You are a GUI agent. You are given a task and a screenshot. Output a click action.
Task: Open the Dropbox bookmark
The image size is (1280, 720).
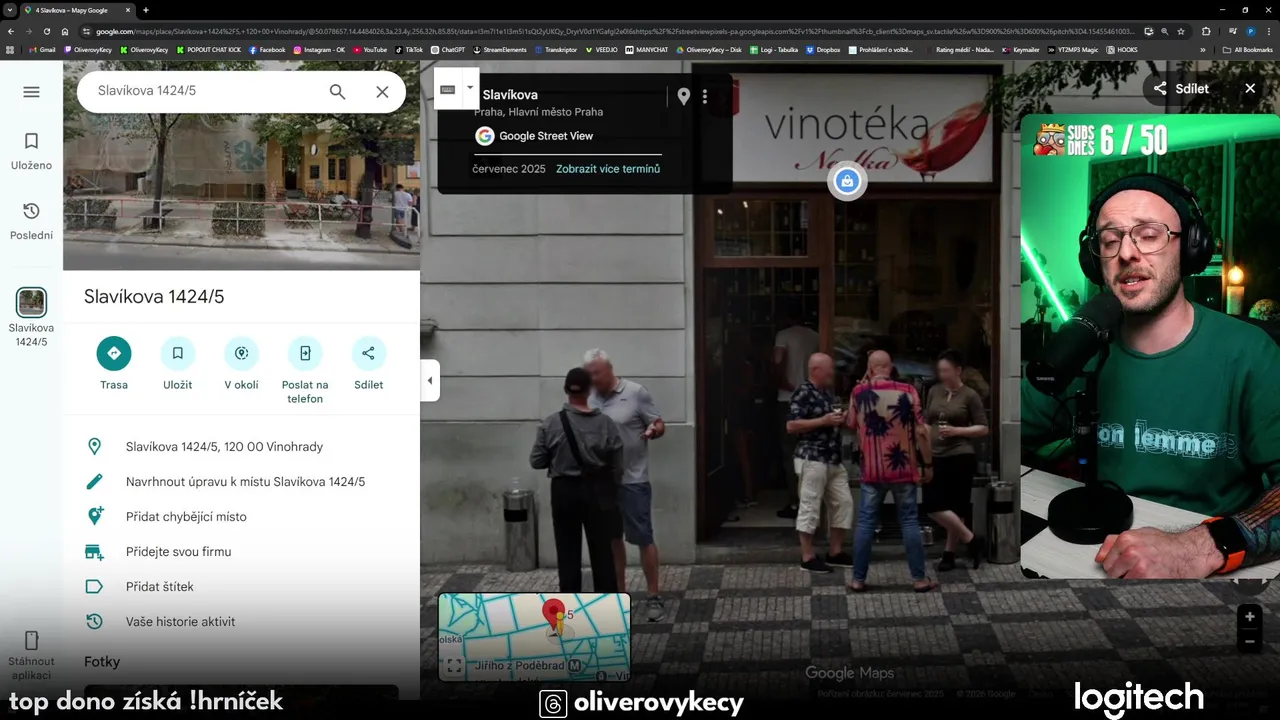coord(823,49)
